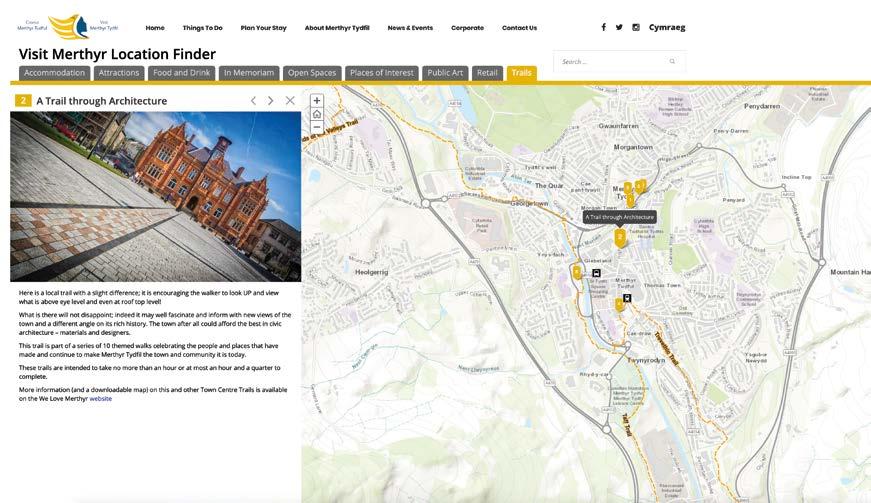
Task: Reset map to home extent
Action: 317,114
